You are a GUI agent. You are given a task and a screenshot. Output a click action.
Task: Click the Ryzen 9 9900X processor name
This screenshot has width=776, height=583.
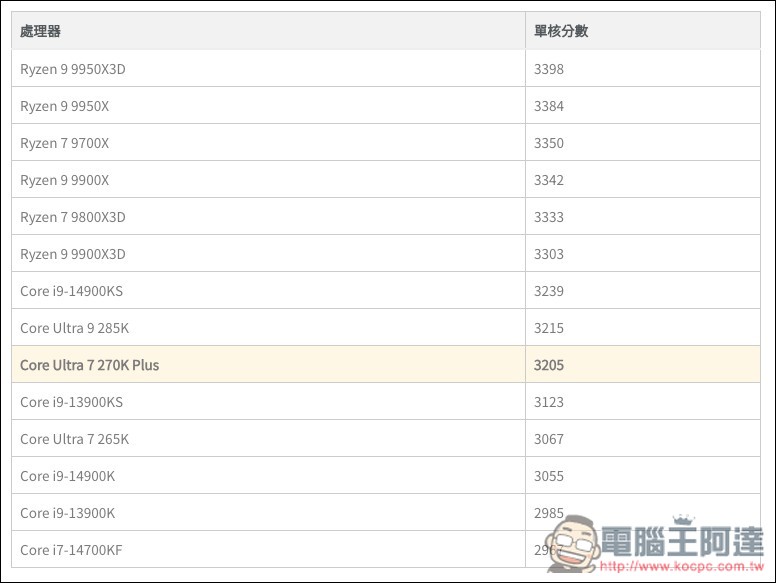pos(64,180)
